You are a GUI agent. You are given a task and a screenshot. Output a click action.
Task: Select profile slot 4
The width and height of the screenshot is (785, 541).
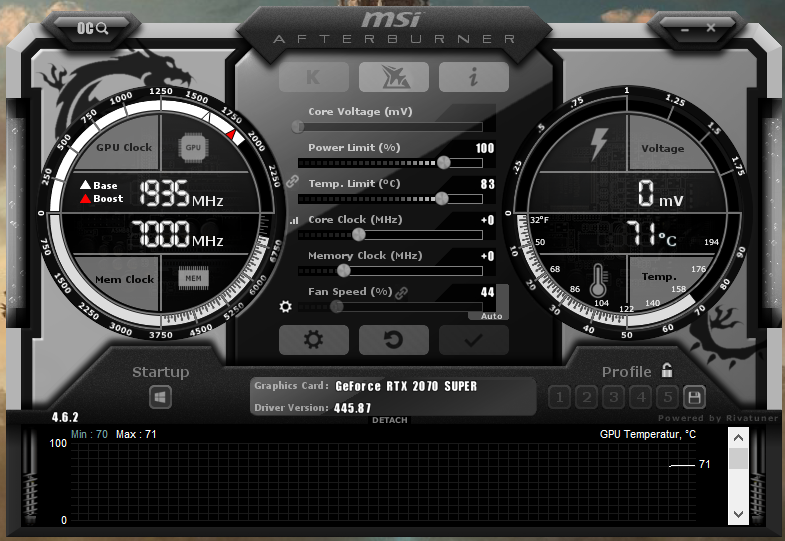coord(640,398)
